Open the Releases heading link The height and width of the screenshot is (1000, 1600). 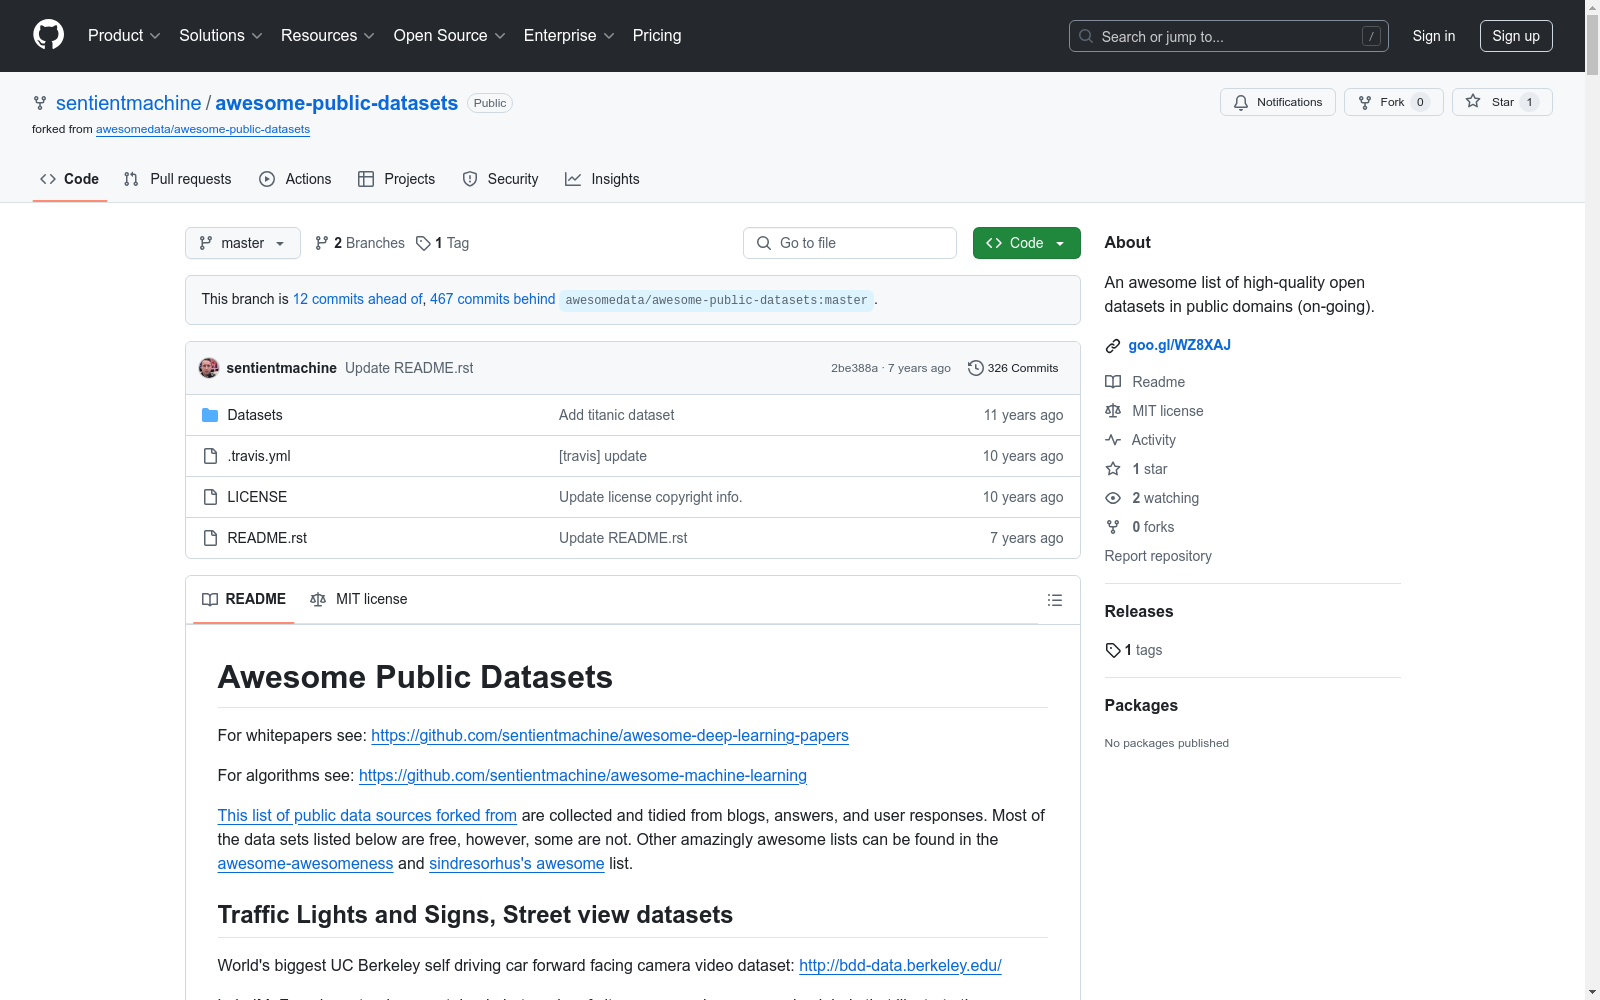(1139, 612)
